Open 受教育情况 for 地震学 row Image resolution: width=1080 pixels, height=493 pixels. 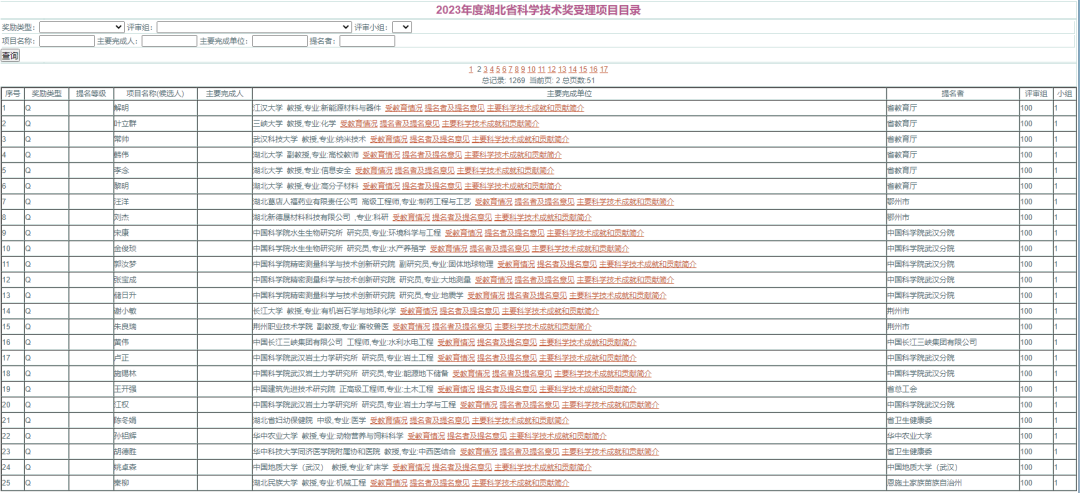click(485, 295)
